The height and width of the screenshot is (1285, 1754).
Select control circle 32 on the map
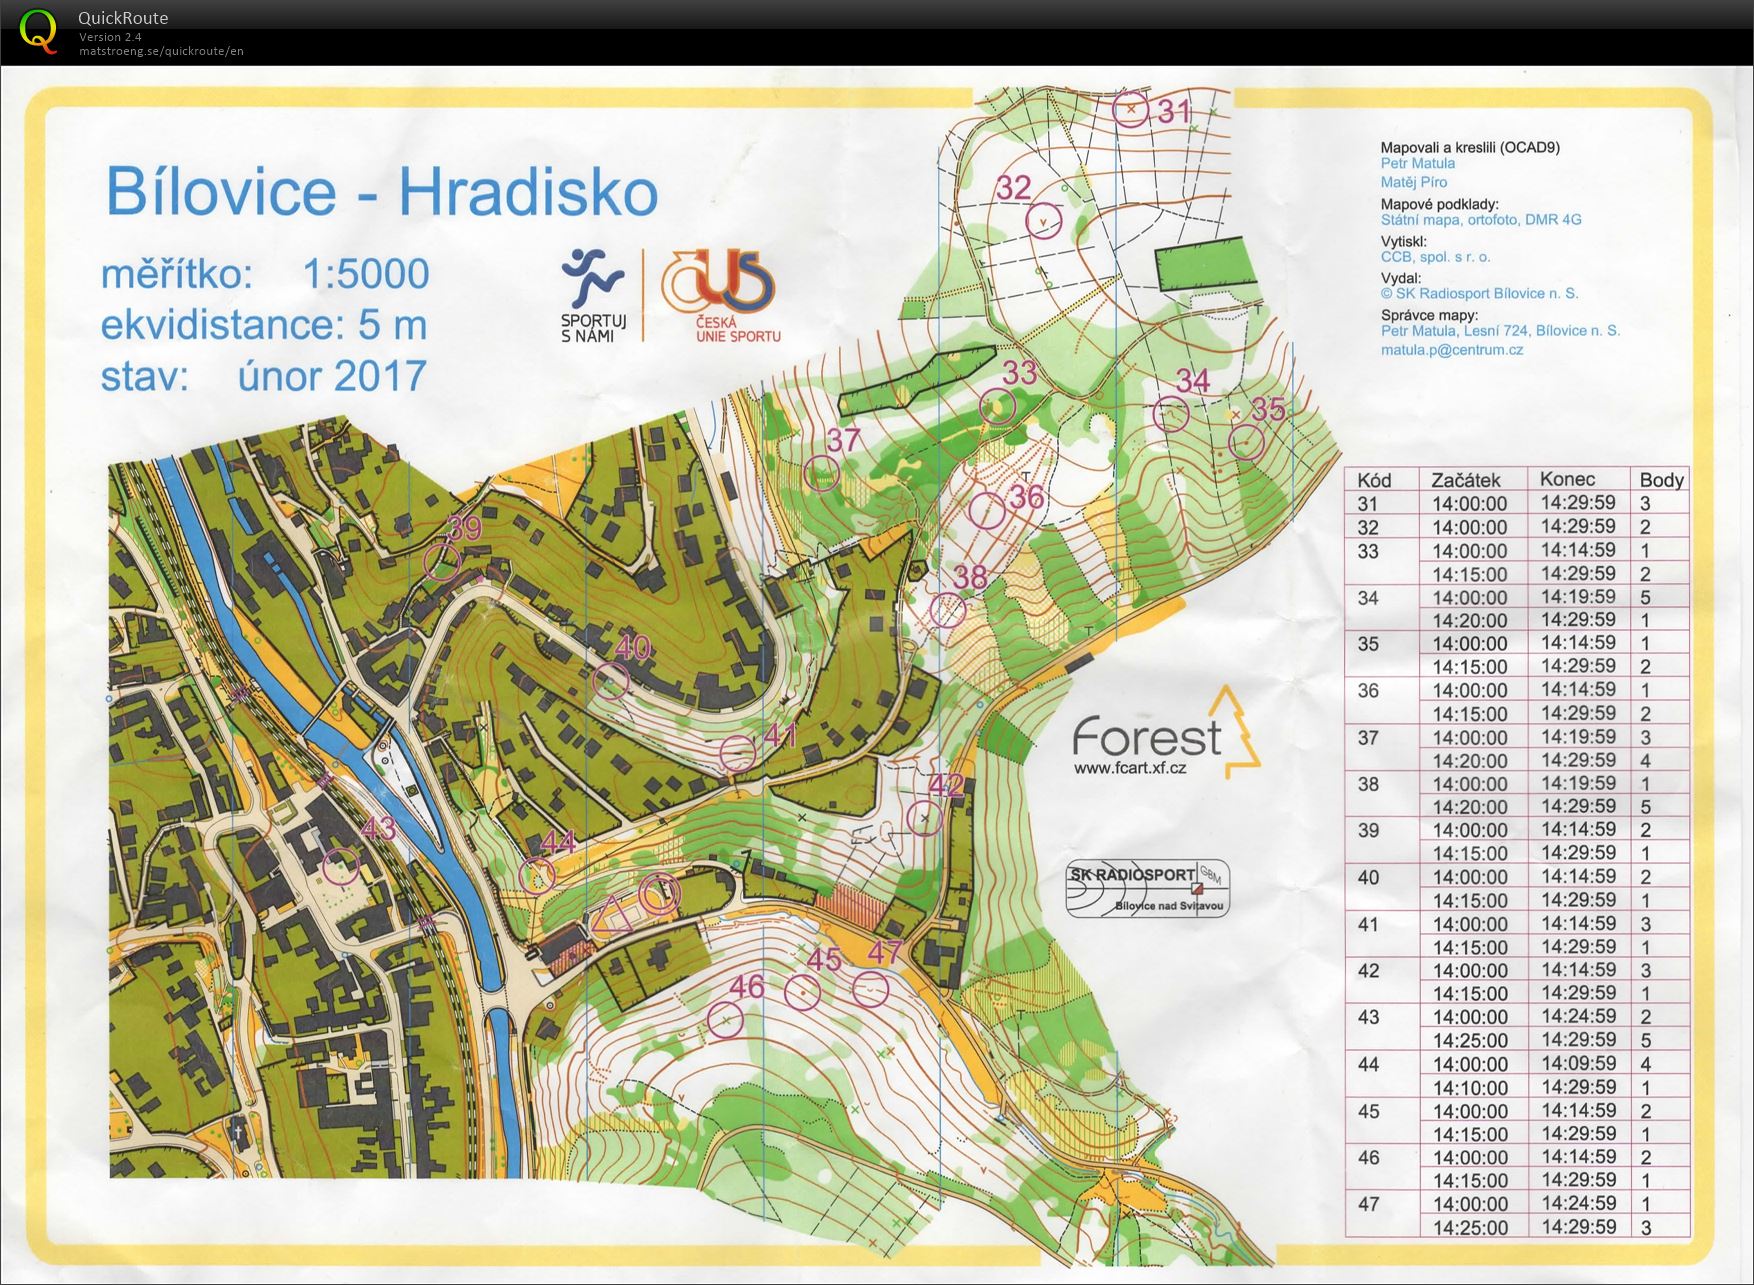[x=1044, y=220]
